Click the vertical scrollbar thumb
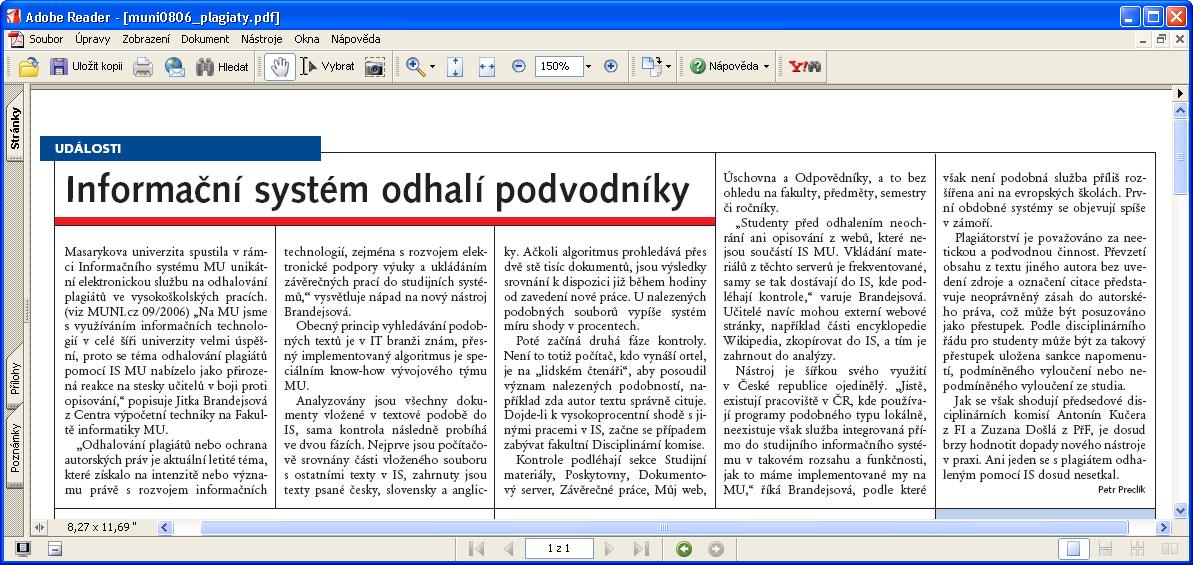Viewport: 1193px width, 565px height. pyautogui.click(x=1181, y=155)
